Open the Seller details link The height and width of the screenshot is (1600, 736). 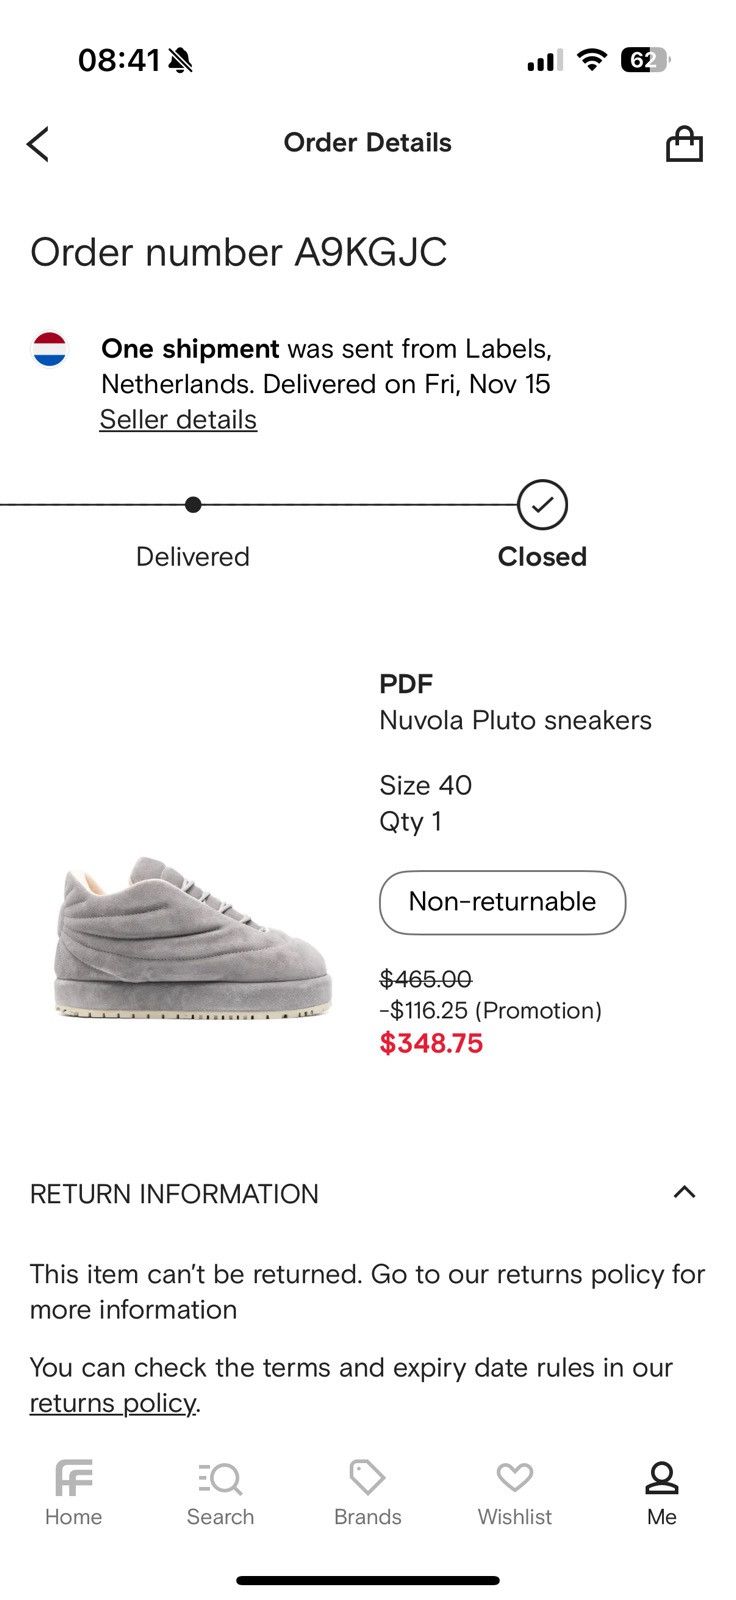point(178,419)
